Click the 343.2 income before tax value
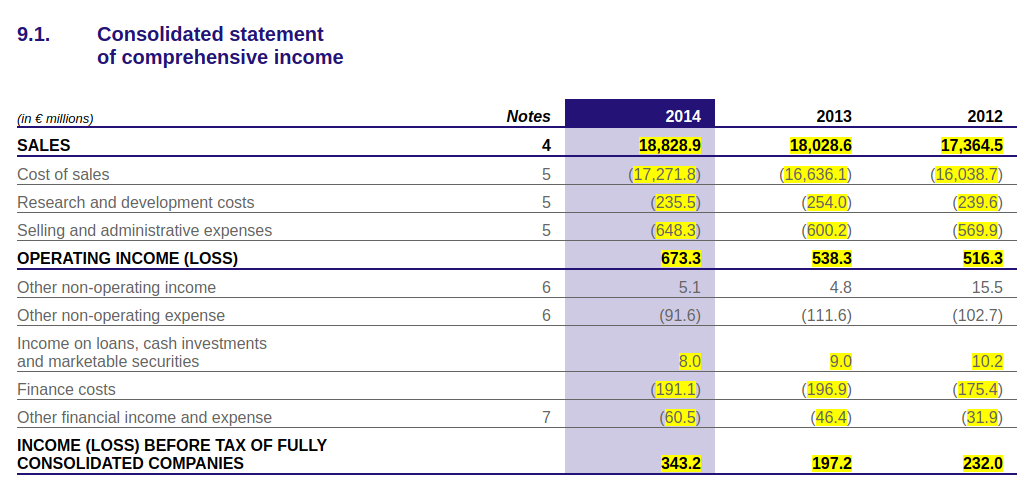This screenshot has width=1032, height=490. (x=681, y=464)
